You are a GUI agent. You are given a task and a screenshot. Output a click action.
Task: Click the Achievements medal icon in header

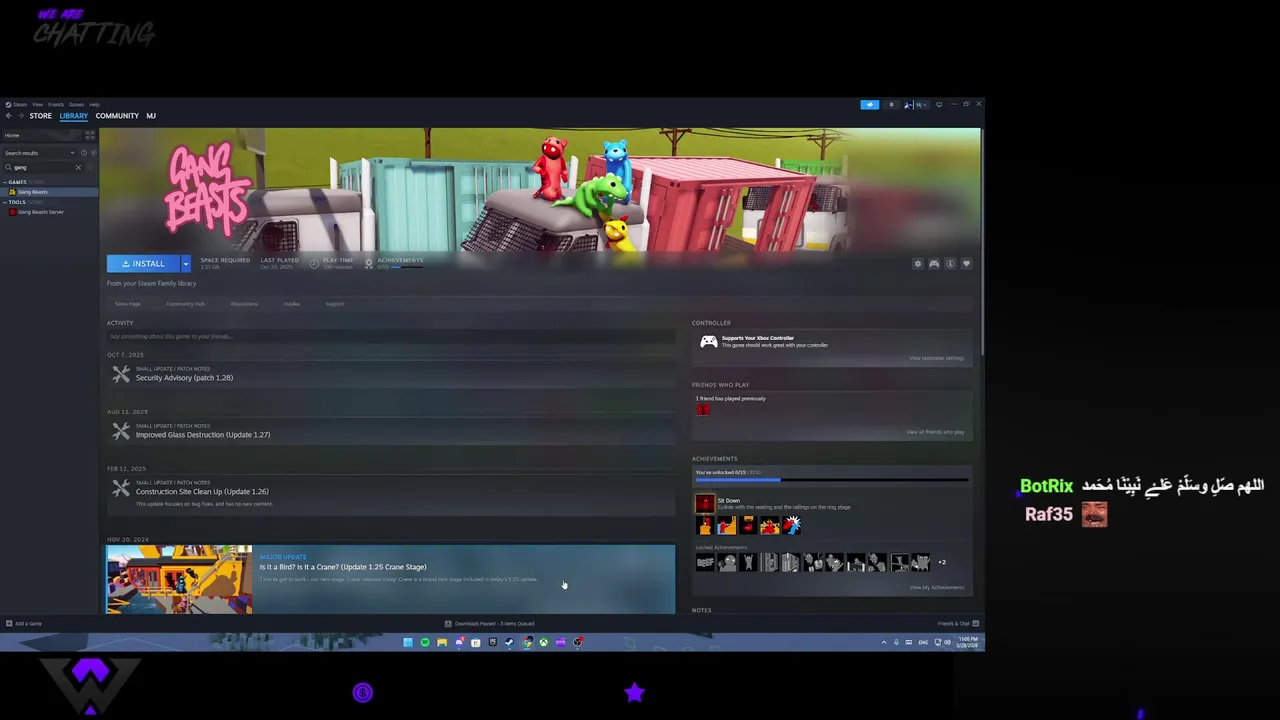click(x=369, y=263)
